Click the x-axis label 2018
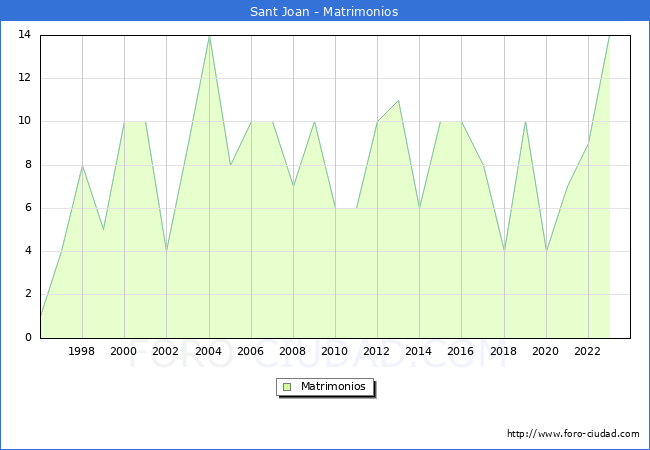Image resolution: width=650 pixels, height=450 pixels. [x=504, y=351]
